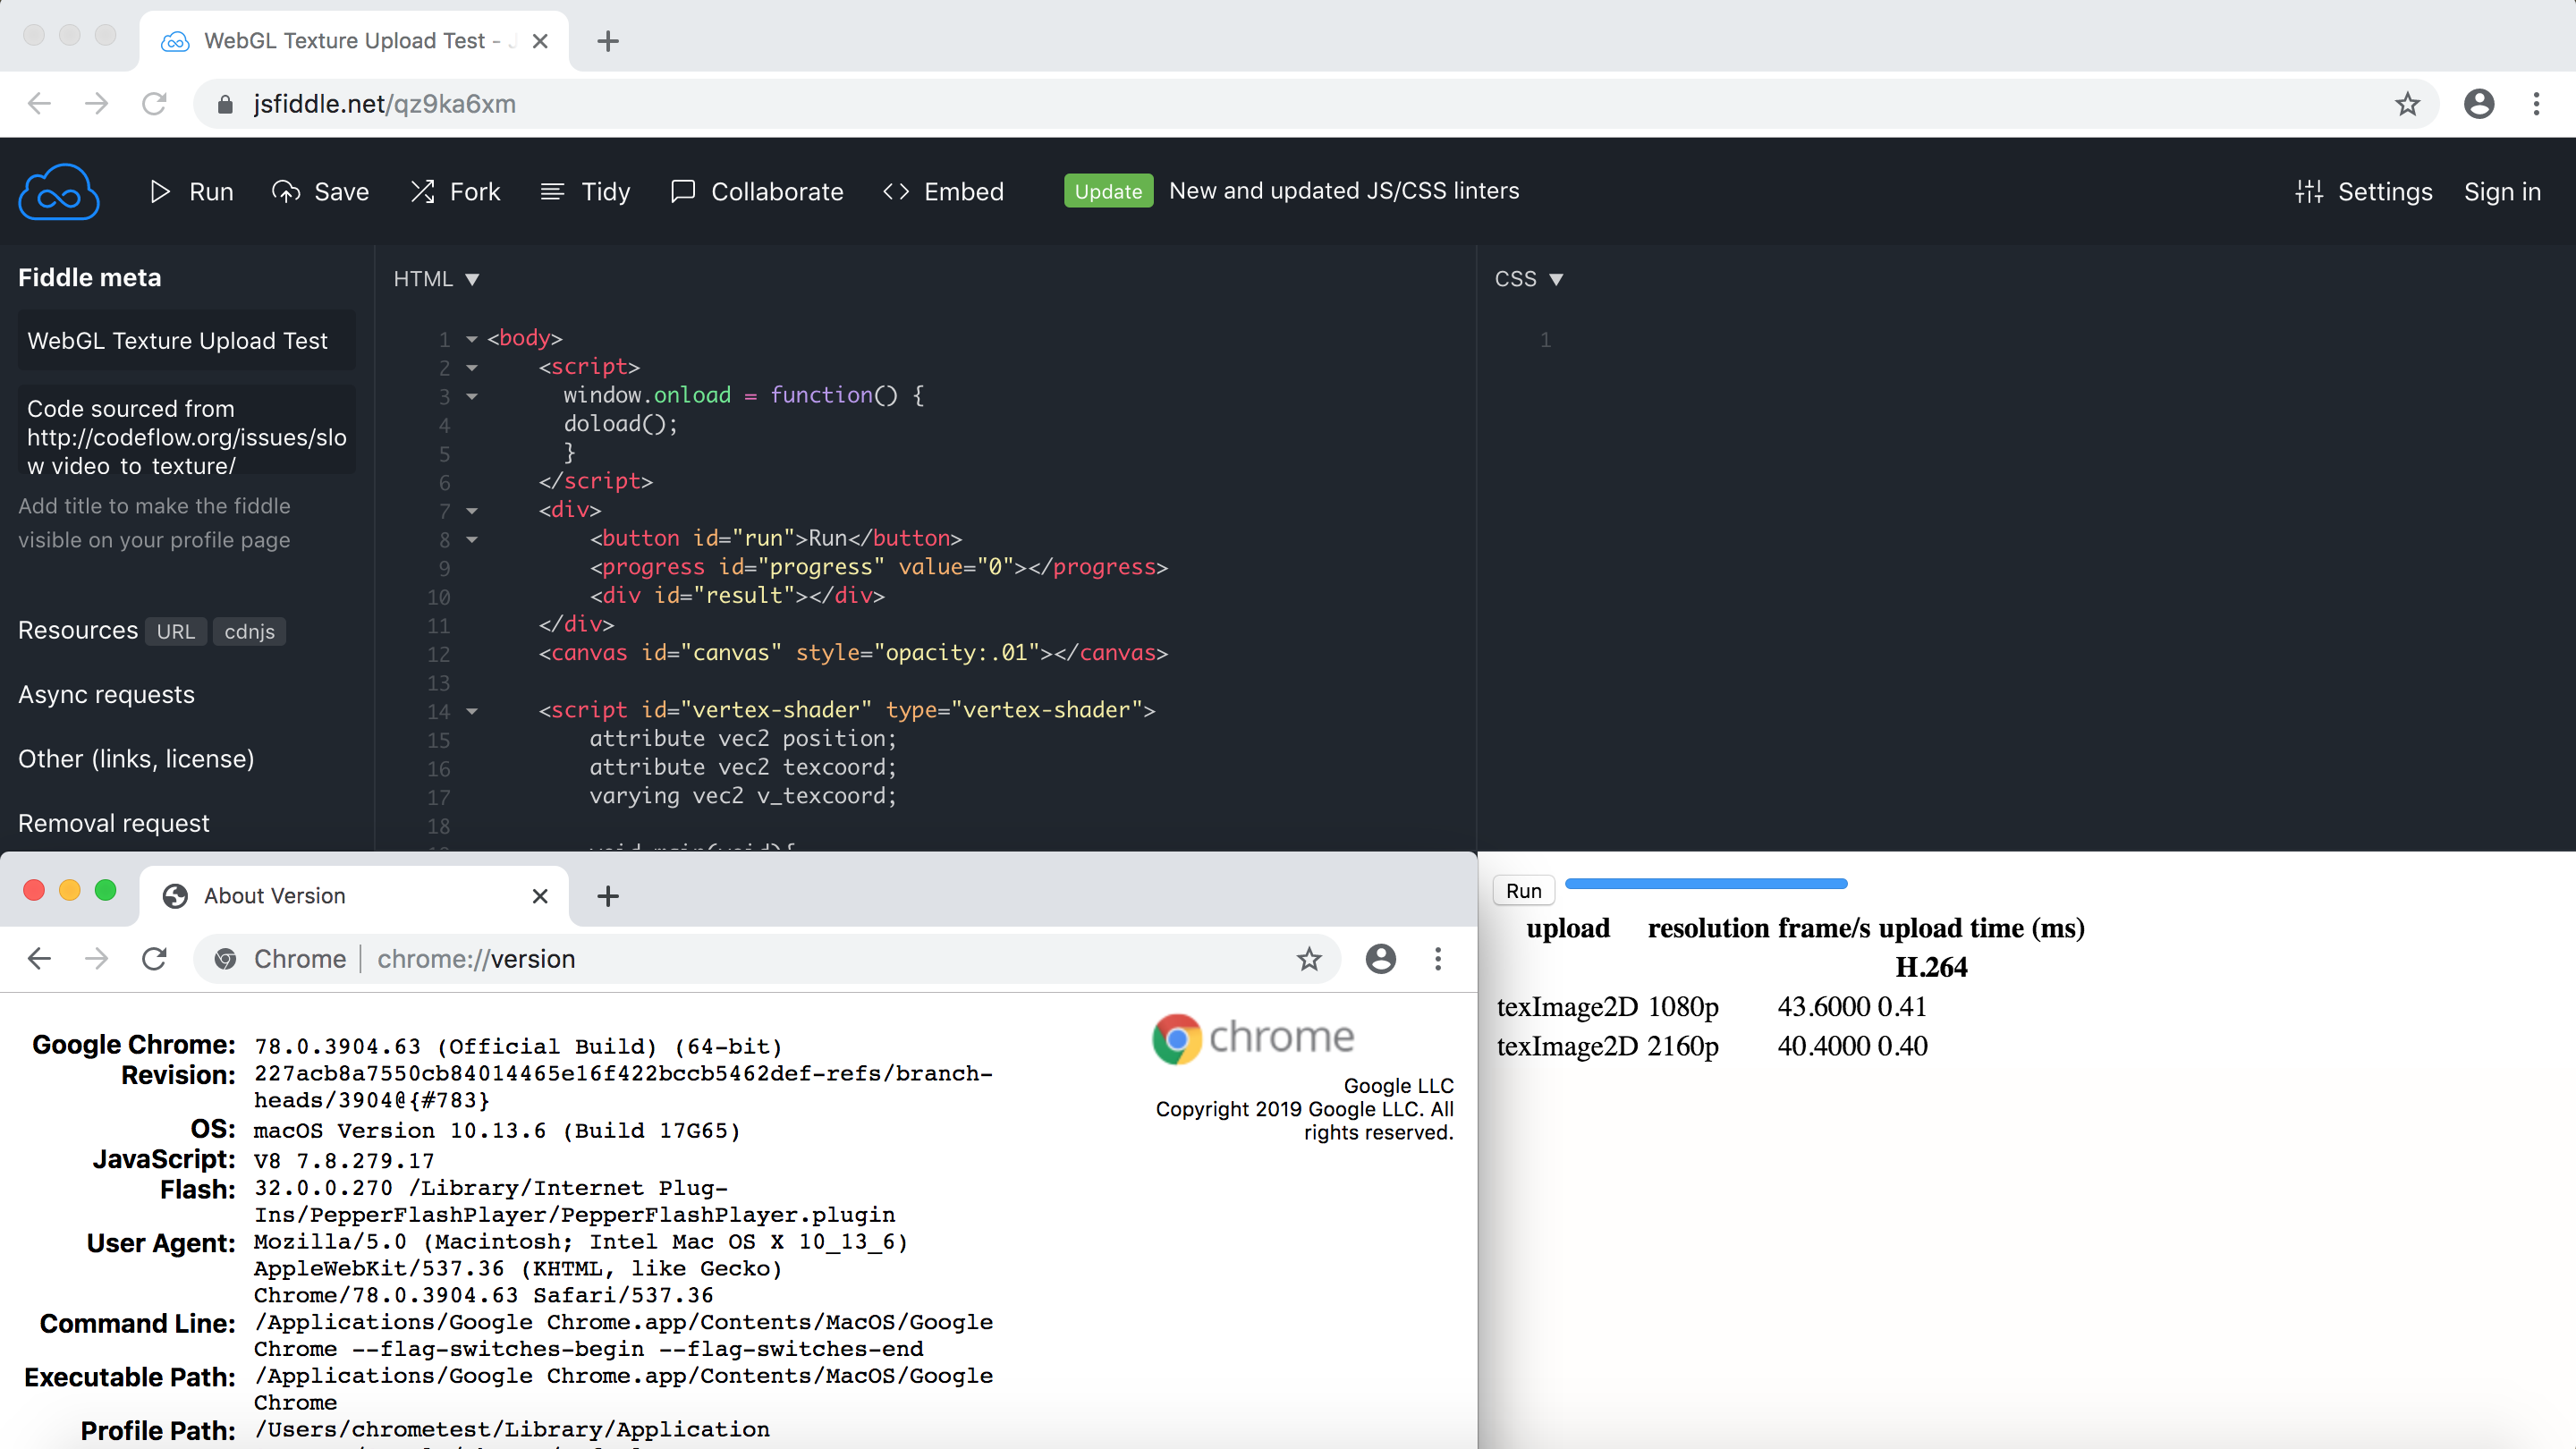Open Removal request
This screenshot has height=1449, width=2576.
tap(114, 823)
